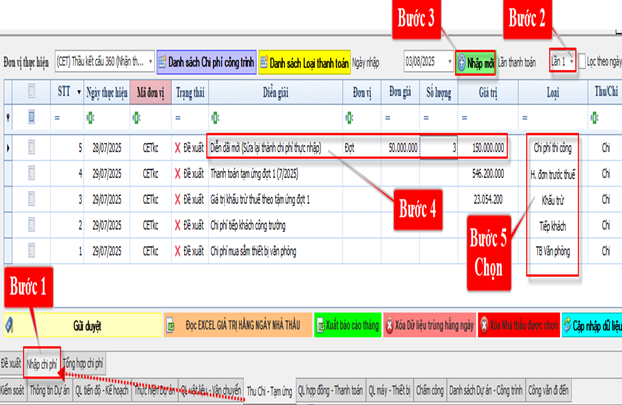
Task: Open the Ngày nhập date picker dropdown
Action: pos(446,62)
